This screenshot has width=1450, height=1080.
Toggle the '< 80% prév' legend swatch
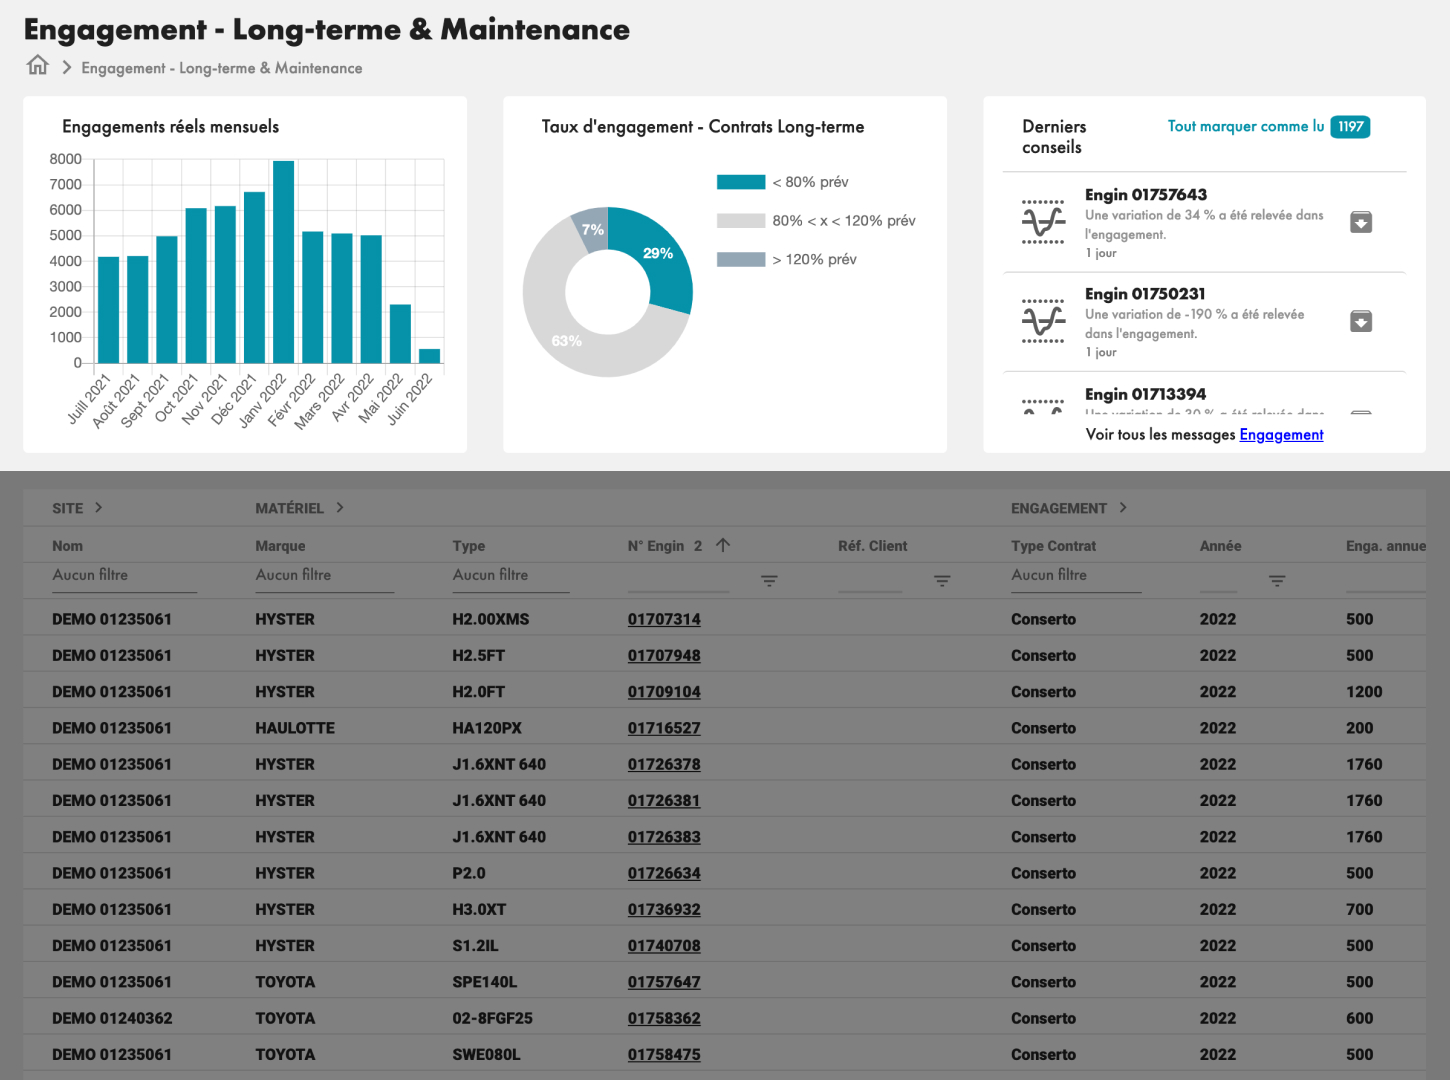tap(740, 182)
